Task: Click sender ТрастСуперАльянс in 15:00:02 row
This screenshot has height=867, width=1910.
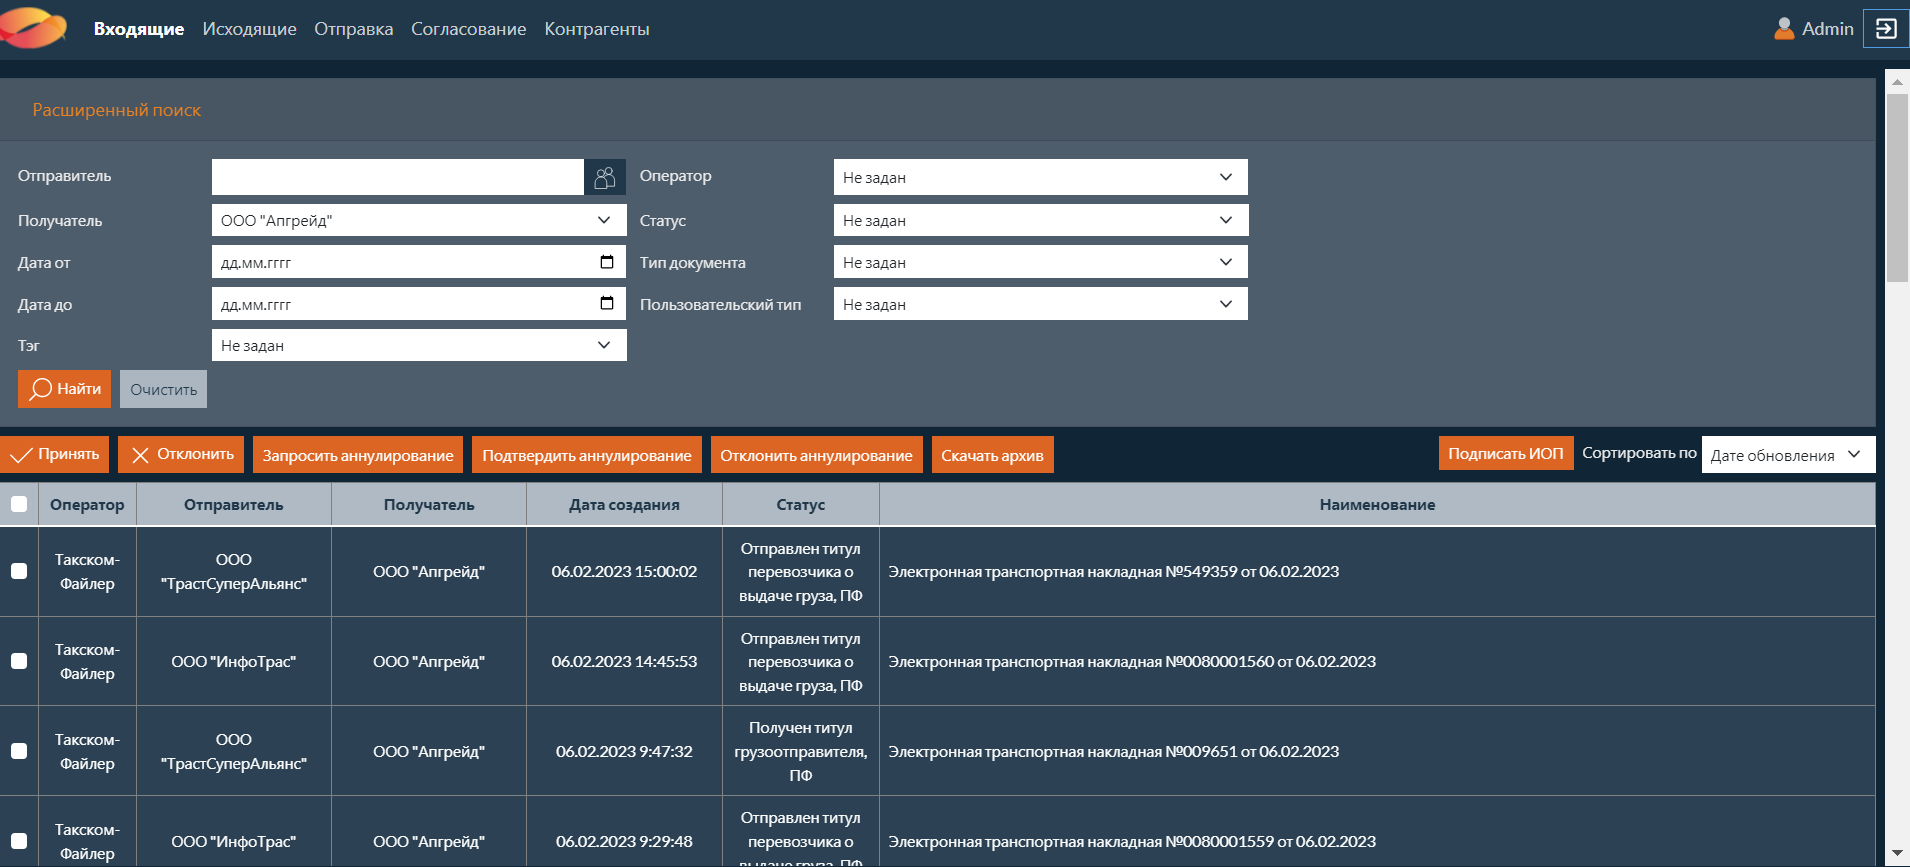Action: (234, 571)
